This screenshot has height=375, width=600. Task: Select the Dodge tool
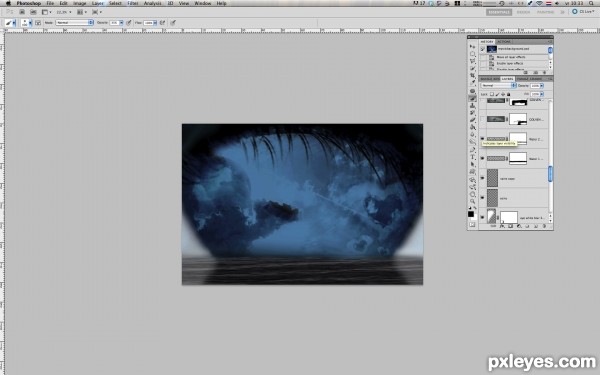(x=472, y=141)
